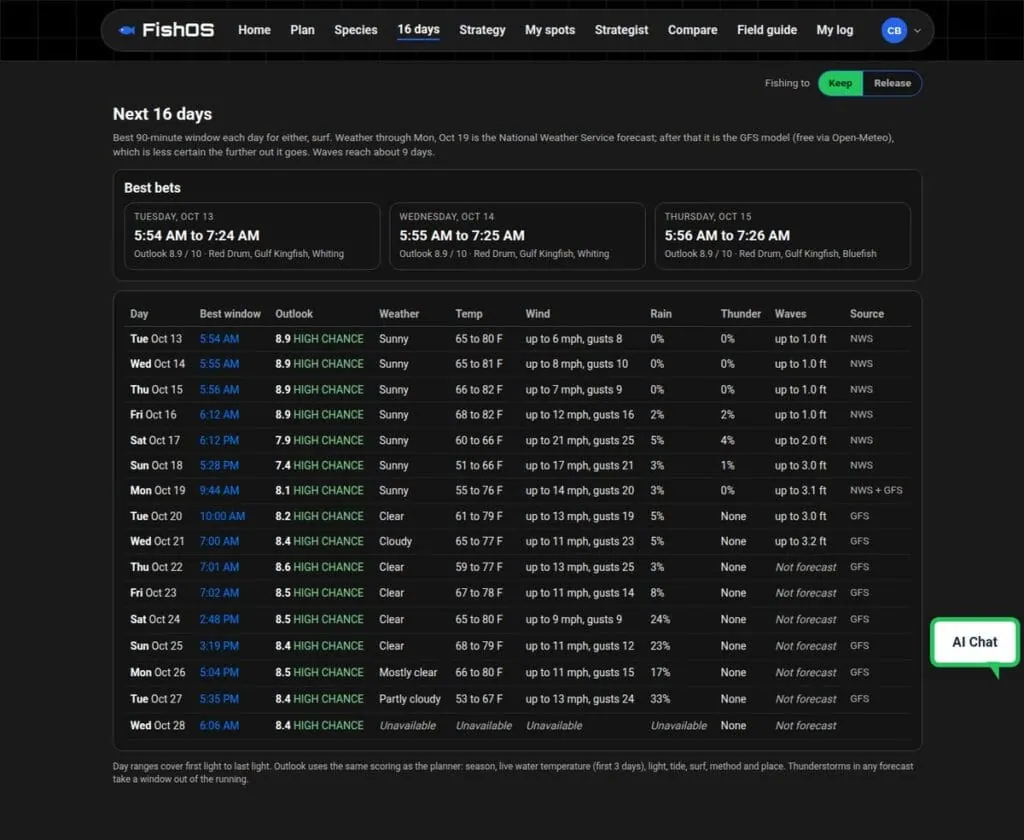
Task: Select the Wednesday, Oct 14 best bet card
Action: pyautogui.click(x=517, y=236)
